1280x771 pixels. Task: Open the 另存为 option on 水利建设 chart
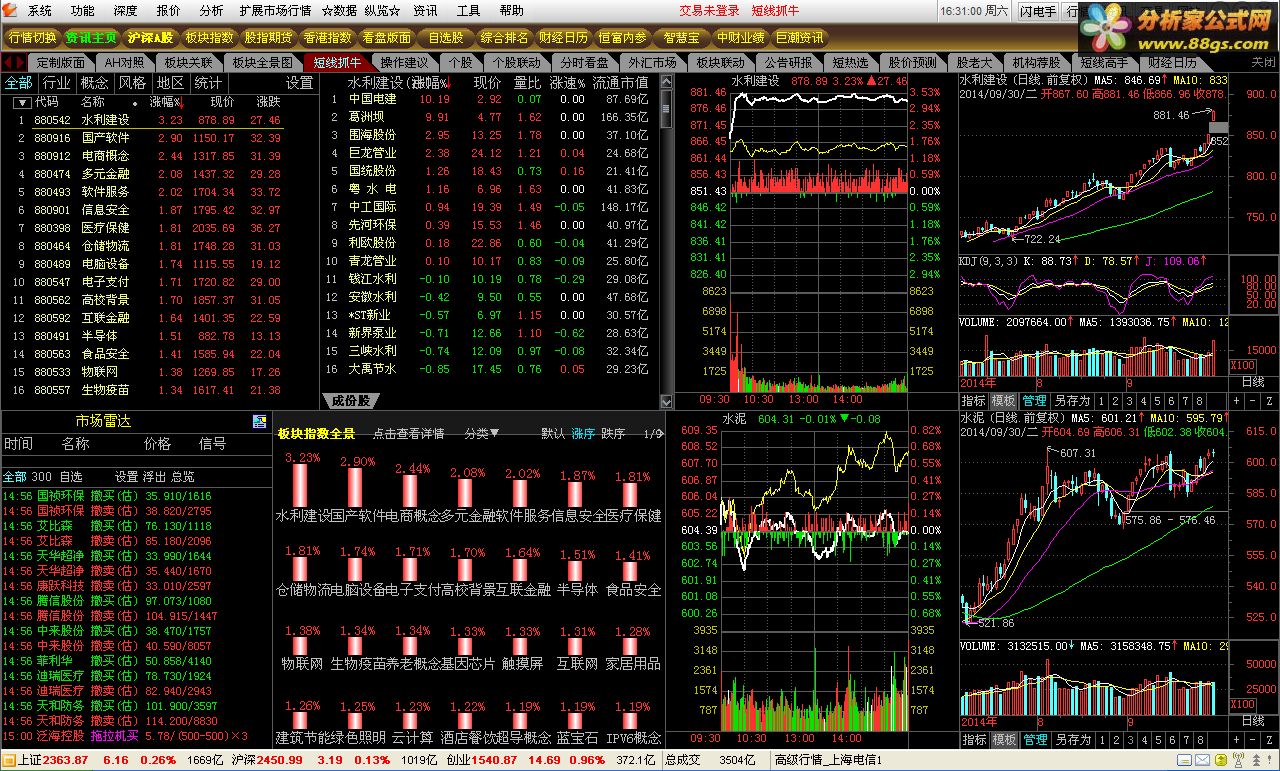click(x=1073, y=400)
